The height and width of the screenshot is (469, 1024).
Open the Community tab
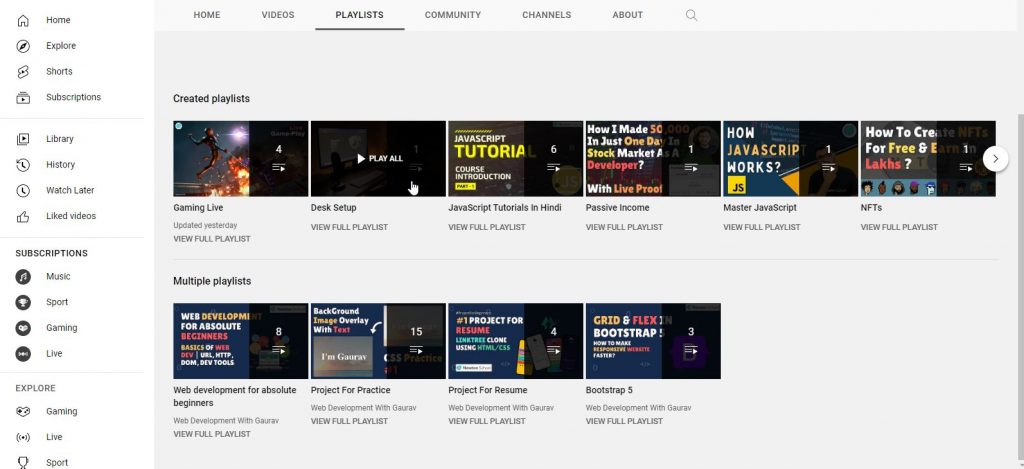(452, 15)
